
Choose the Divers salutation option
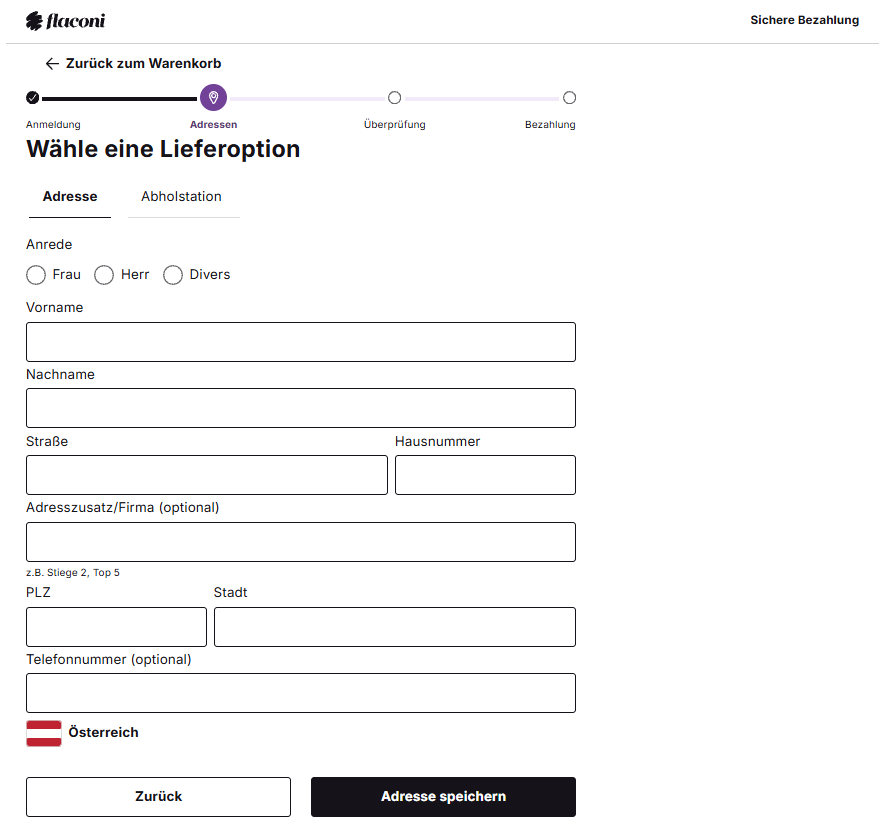coord(173,275)
